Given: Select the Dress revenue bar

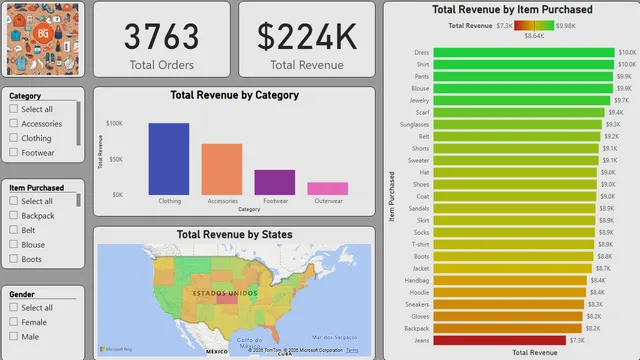Looking at the screenshot, I should click(524, 52).
